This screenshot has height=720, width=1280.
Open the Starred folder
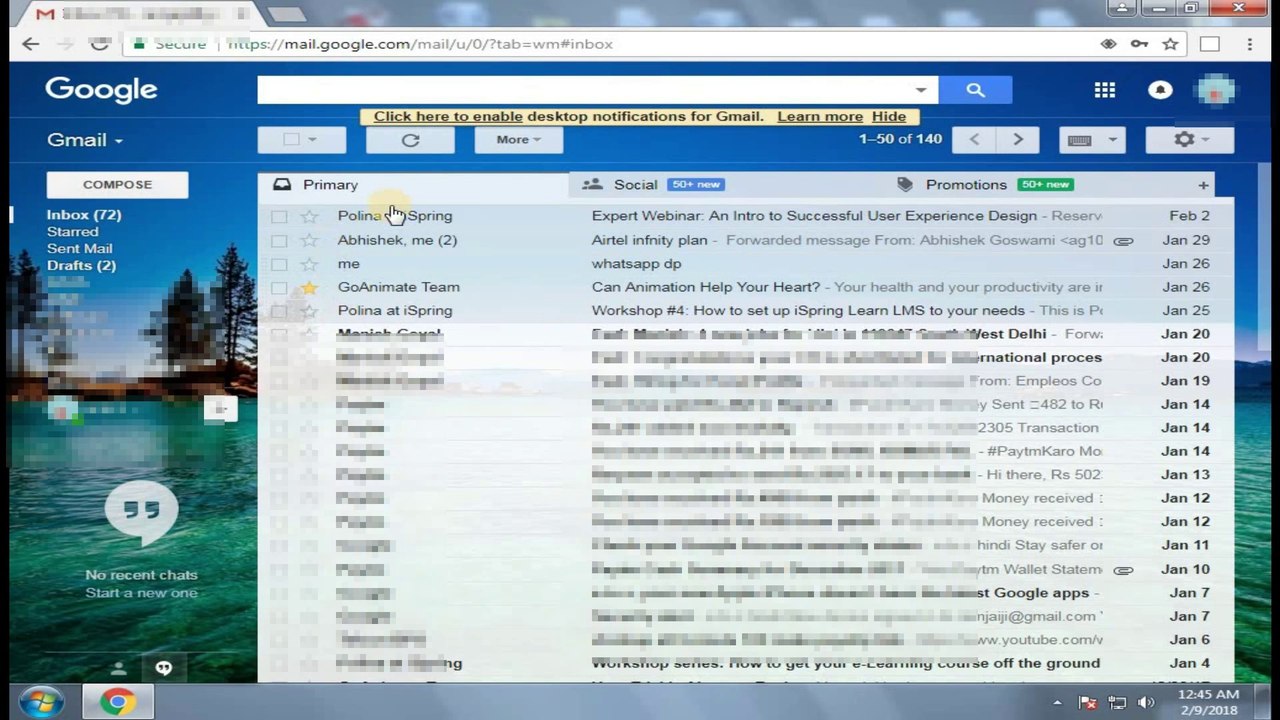pos(72,232)
